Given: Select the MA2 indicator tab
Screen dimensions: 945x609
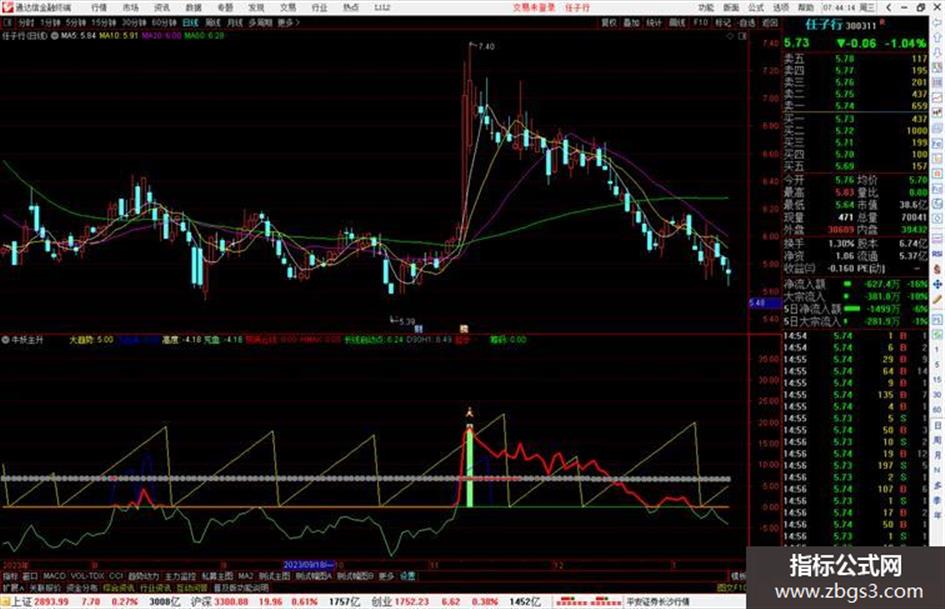Looking at the screenshot, I should tap(245, 576).
